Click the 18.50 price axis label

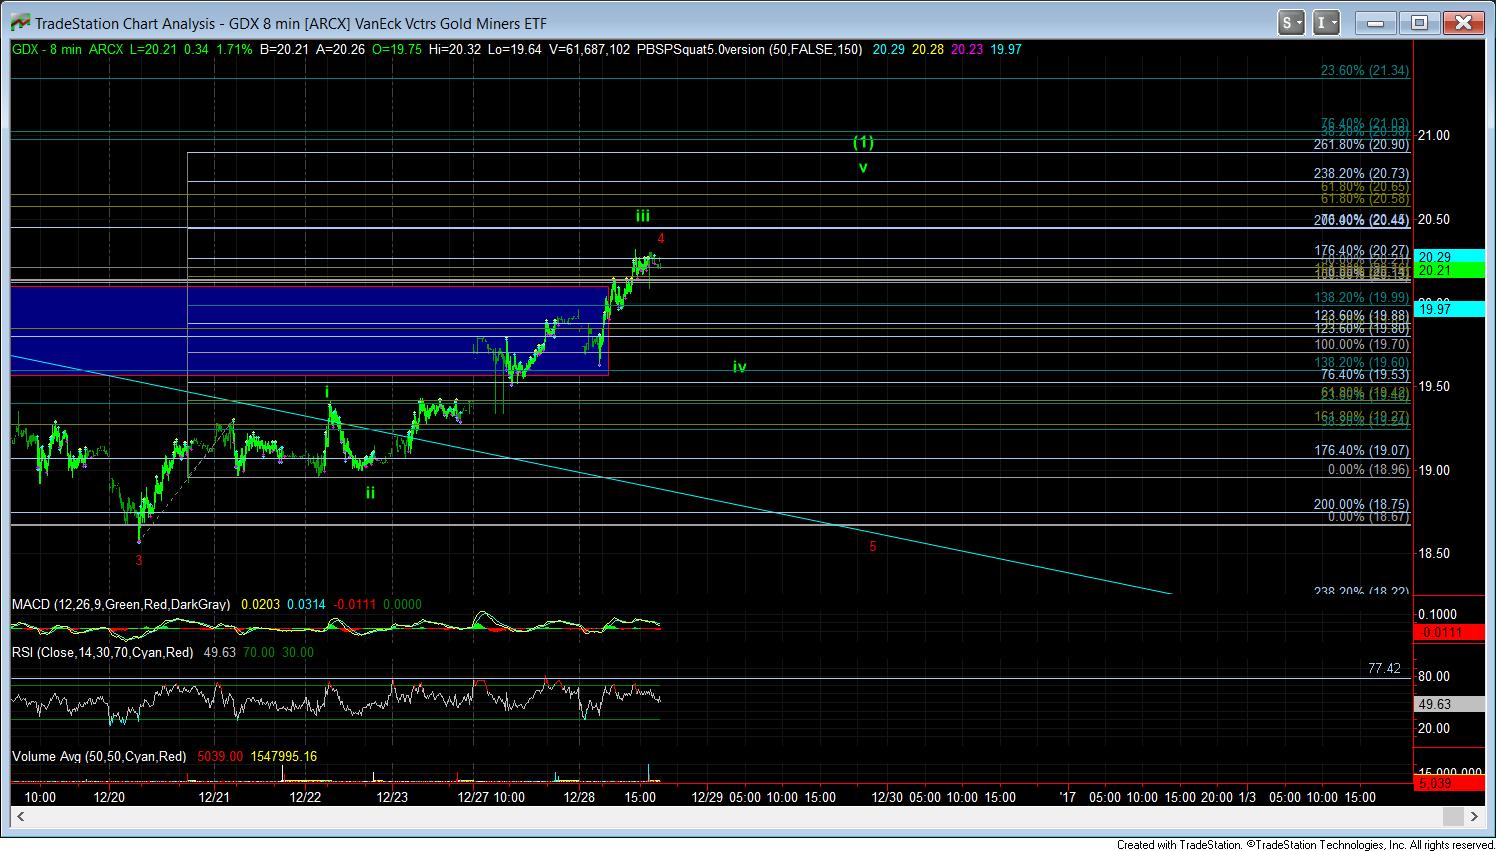1433,553
